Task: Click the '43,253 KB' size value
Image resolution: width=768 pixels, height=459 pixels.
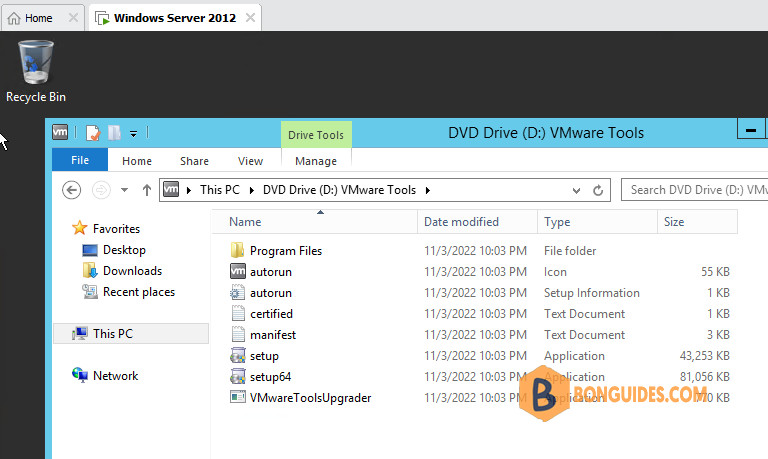Action: click(704, 356)
